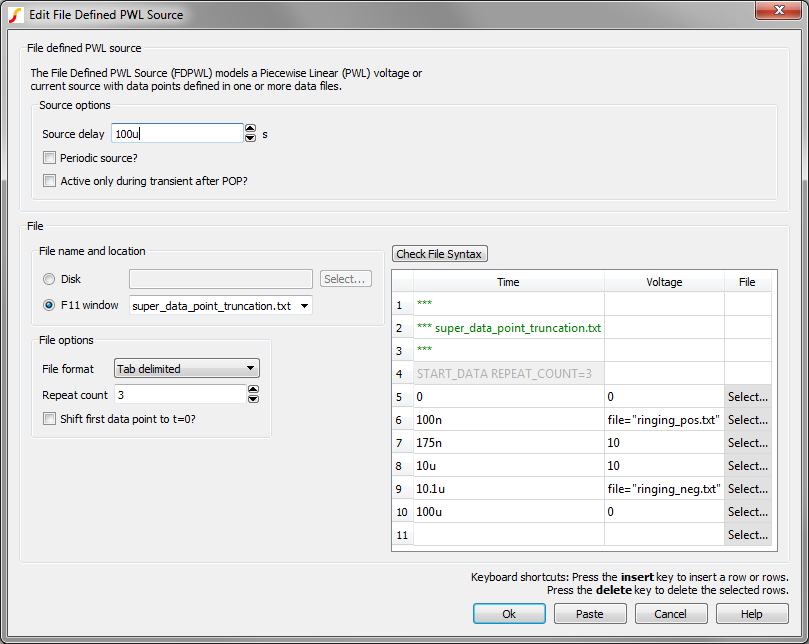The width and height of the screenshot is (809, 644).
Task: Decrease Repeat count with down arrow
Action: click(x=253, y=399)
